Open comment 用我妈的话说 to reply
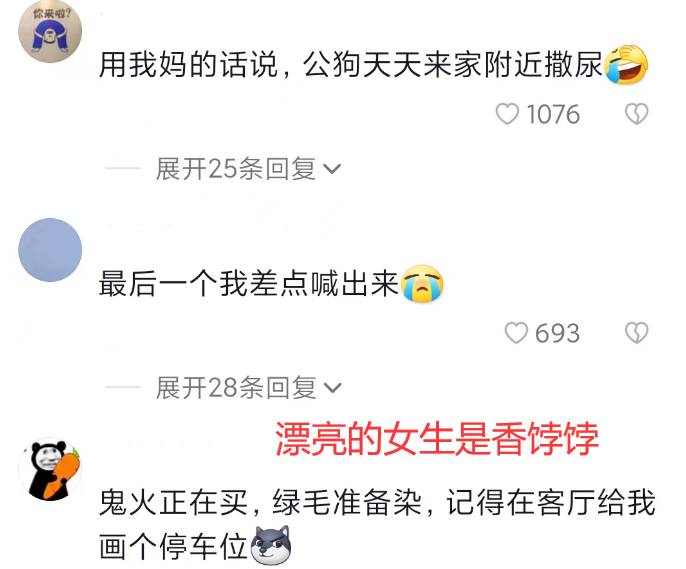The height and width of the screenshot is (569, 686). [x=351, y=64]
